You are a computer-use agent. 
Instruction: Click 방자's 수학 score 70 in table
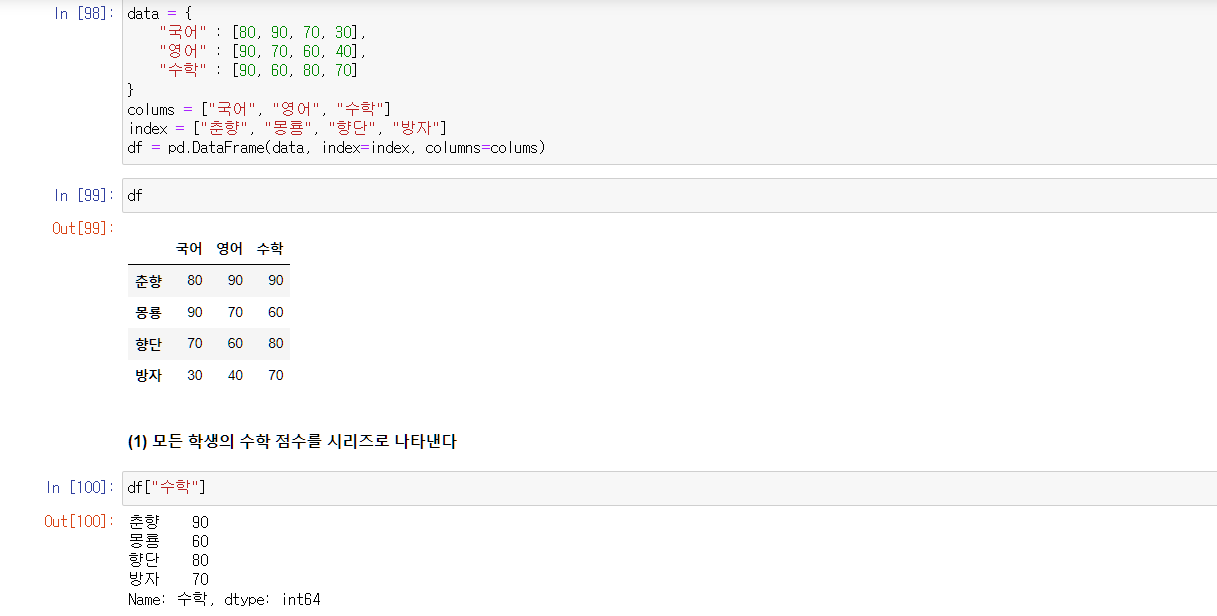coord(276,376)
